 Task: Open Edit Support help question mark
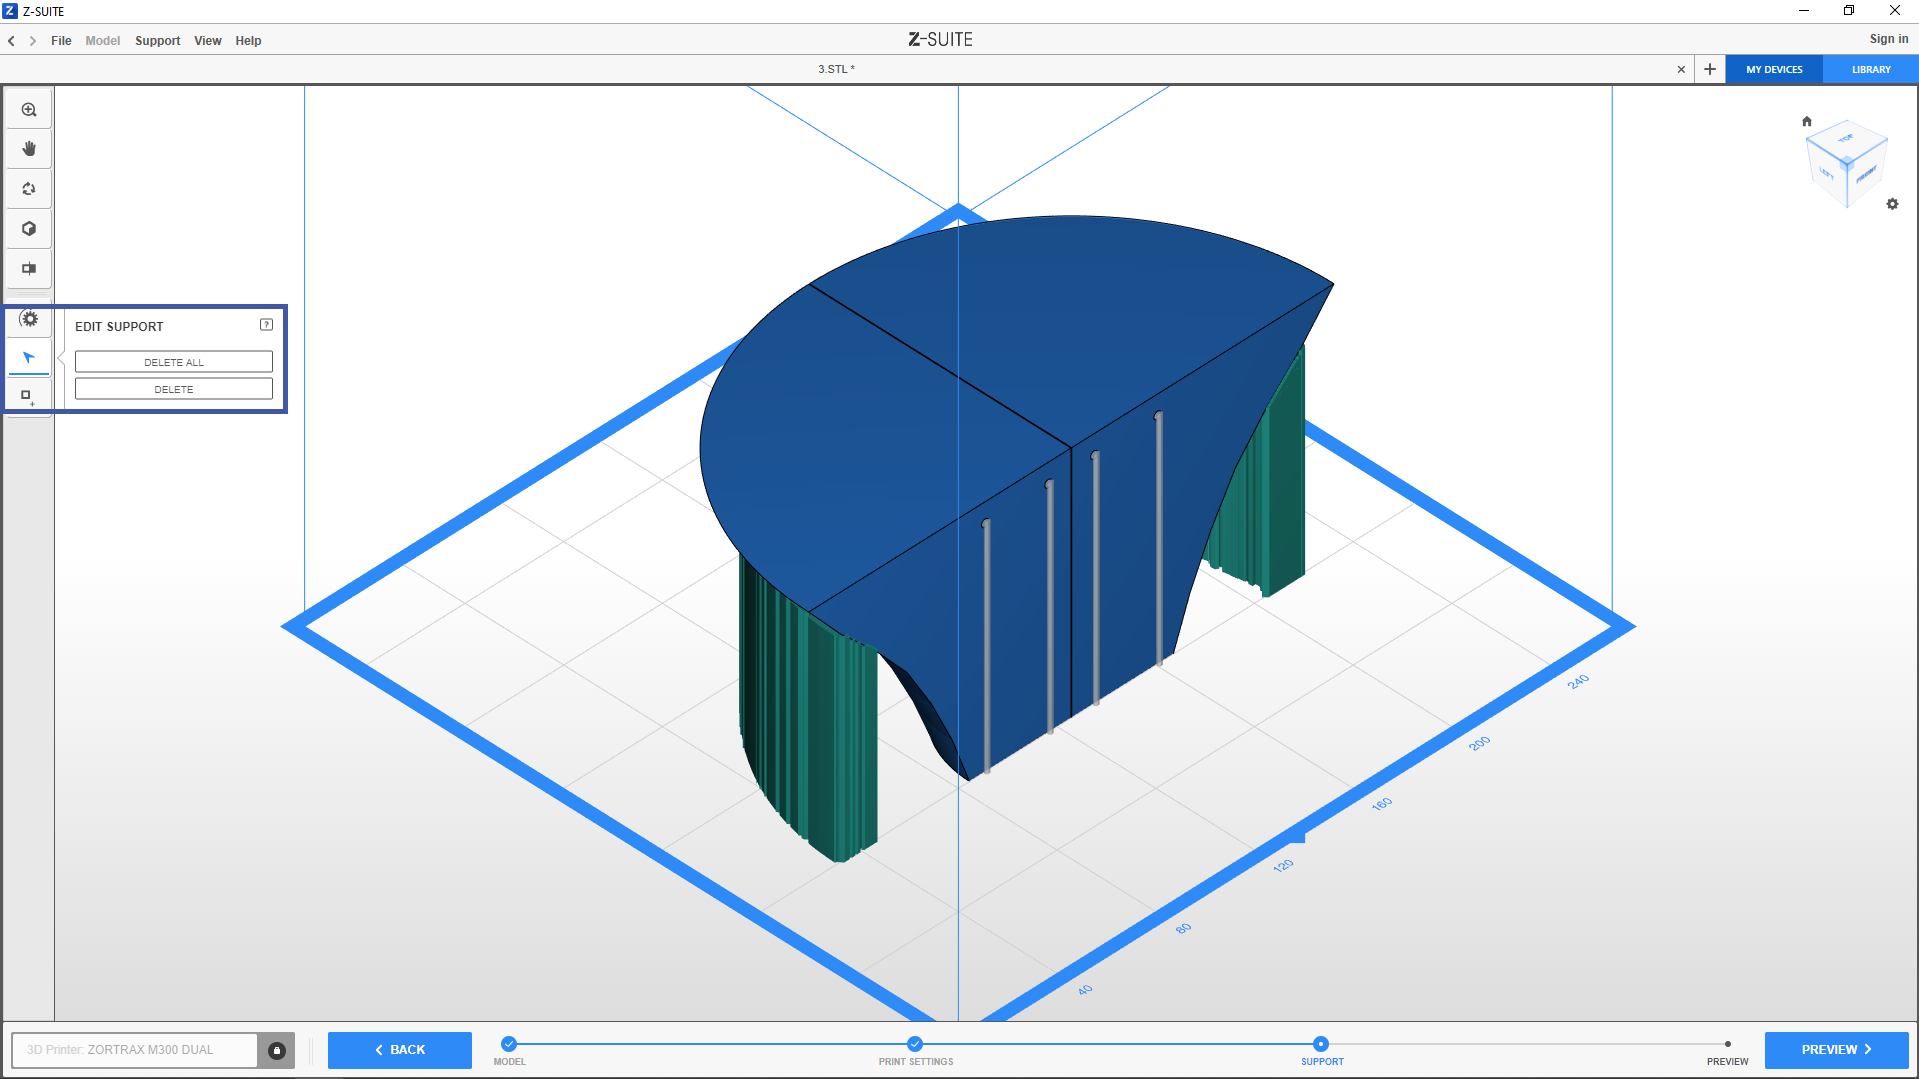click(x=266, y=325)
